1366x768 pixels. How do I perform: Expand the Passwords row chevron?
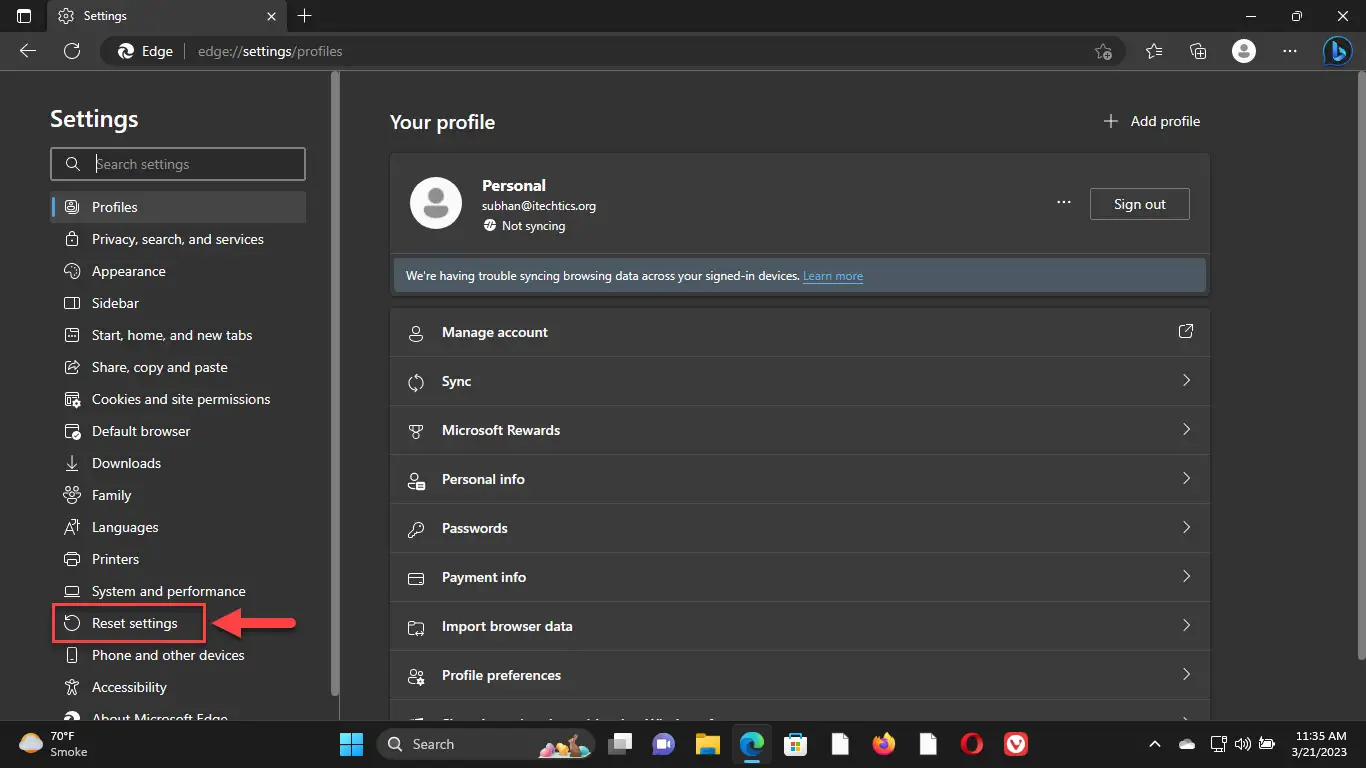pos(1187,527)
